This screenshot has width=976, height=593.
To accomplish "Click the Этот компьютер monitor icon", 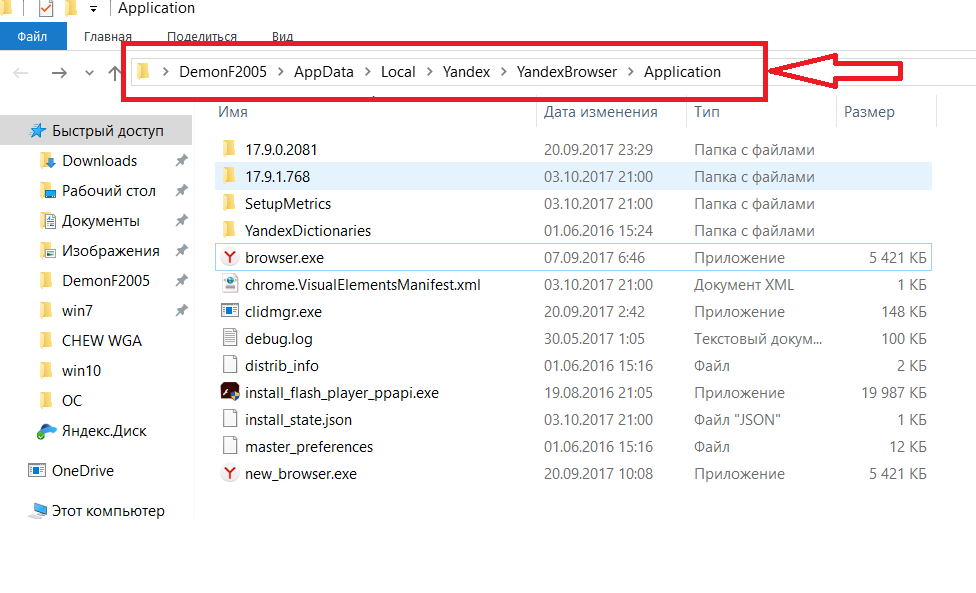I will [x=37, y=511].
